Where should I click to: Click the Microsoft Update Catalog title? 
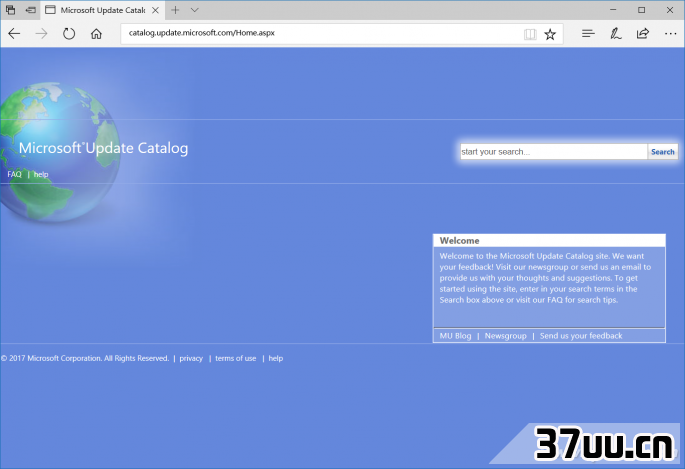click(104, 148)
